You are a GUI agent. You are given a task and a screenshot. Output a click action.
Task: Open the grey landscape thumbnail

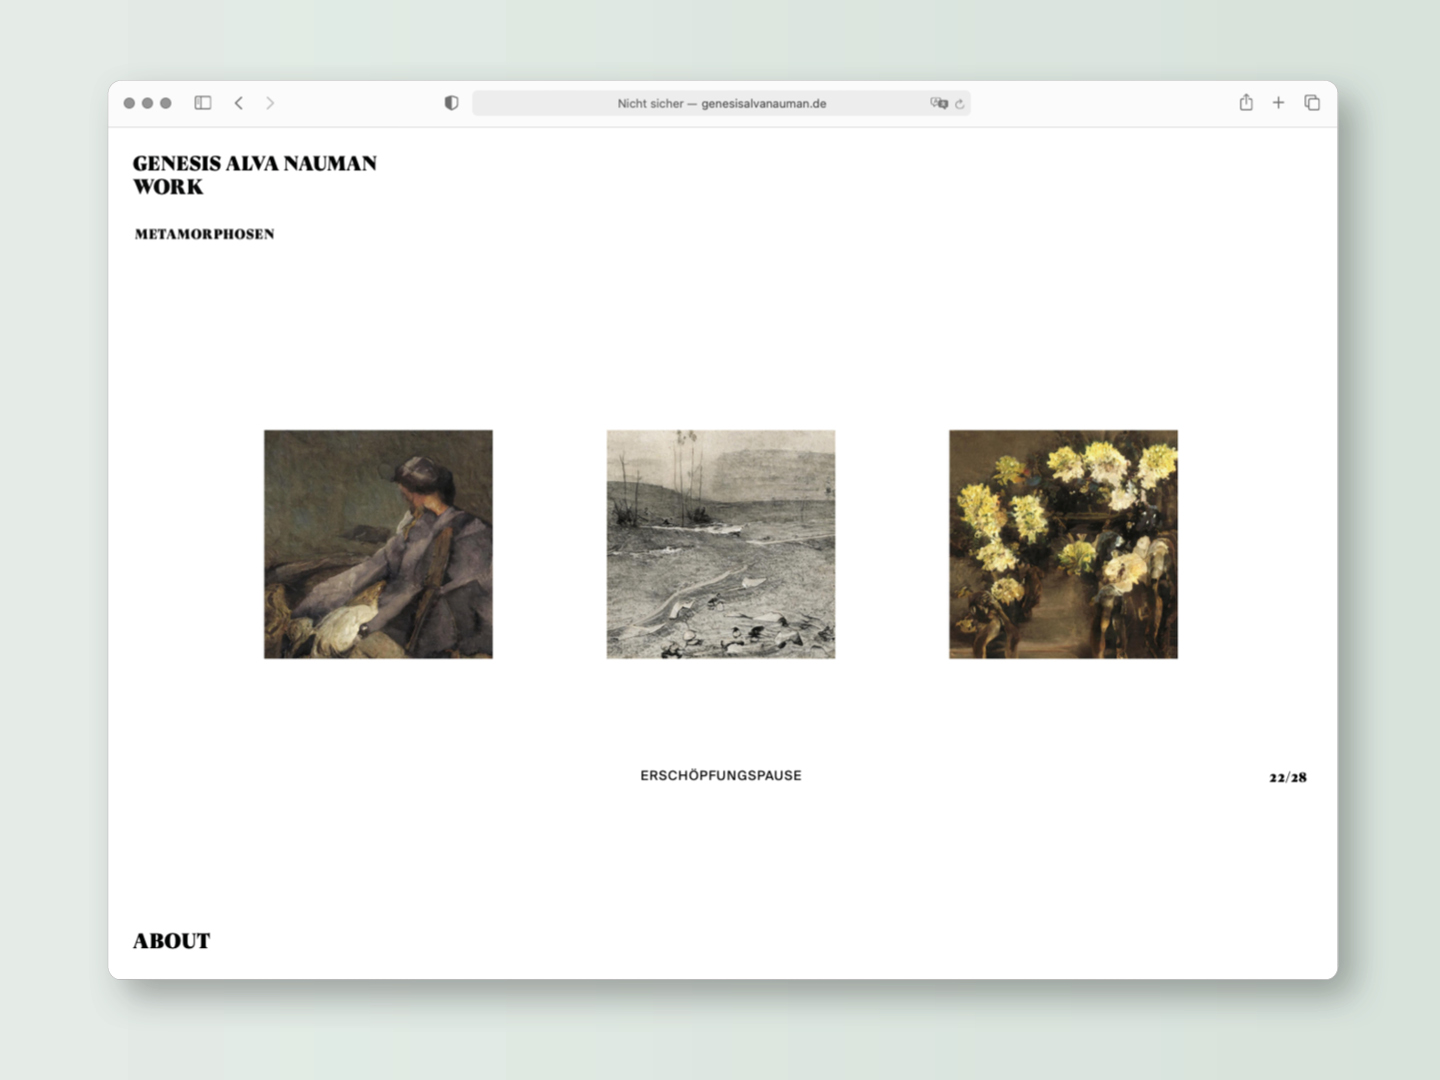pyautogui.click(x=721, y=544)
